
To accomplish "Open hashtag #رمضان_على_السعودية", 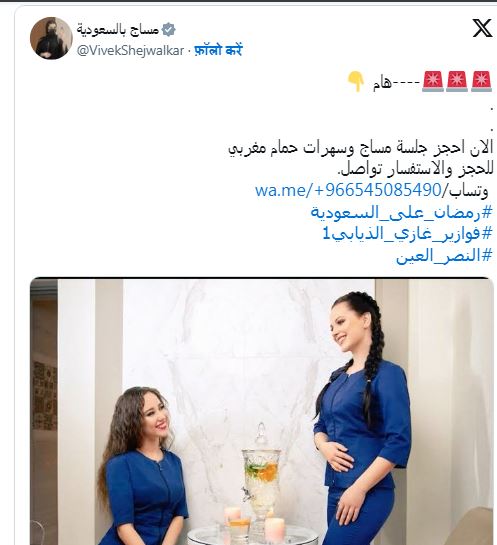I will click(x=401, y=212).
